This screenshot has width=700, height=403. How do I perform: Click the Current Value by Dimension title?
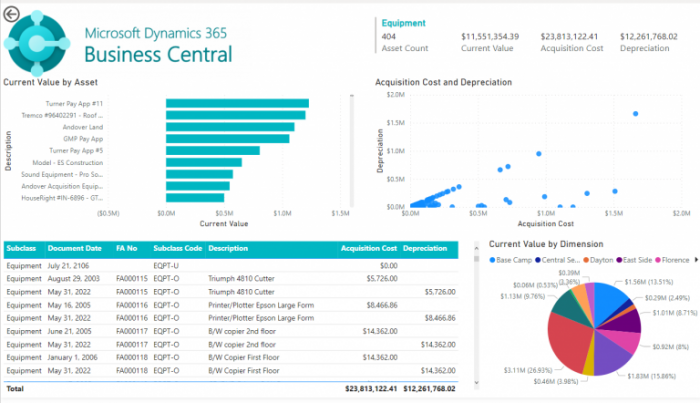546,244
